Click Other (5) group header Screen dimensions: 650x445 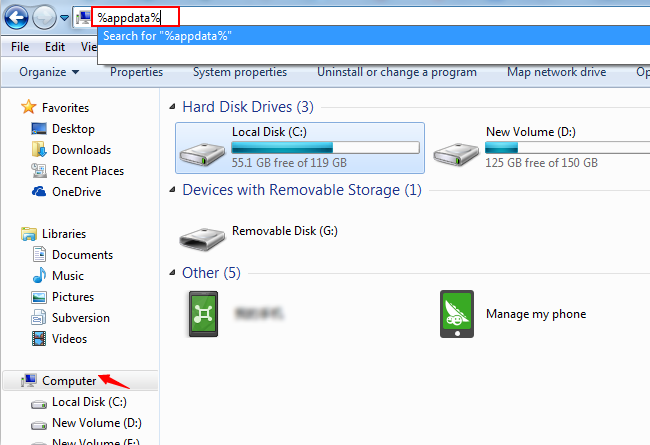pos(211,272)
